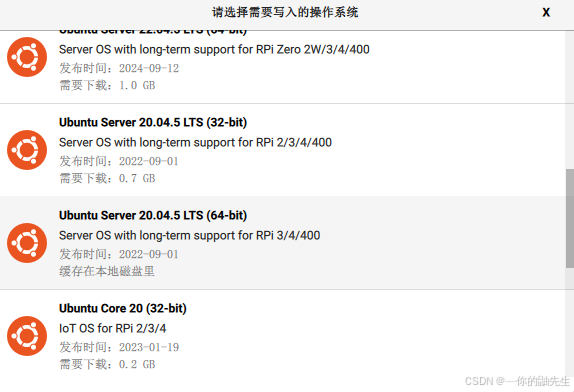Choose Ubuntu Server 20.04.5 LTS (64-bit) title
The height and width of the screenshot is (392, 574).
(x=153, y=215)
